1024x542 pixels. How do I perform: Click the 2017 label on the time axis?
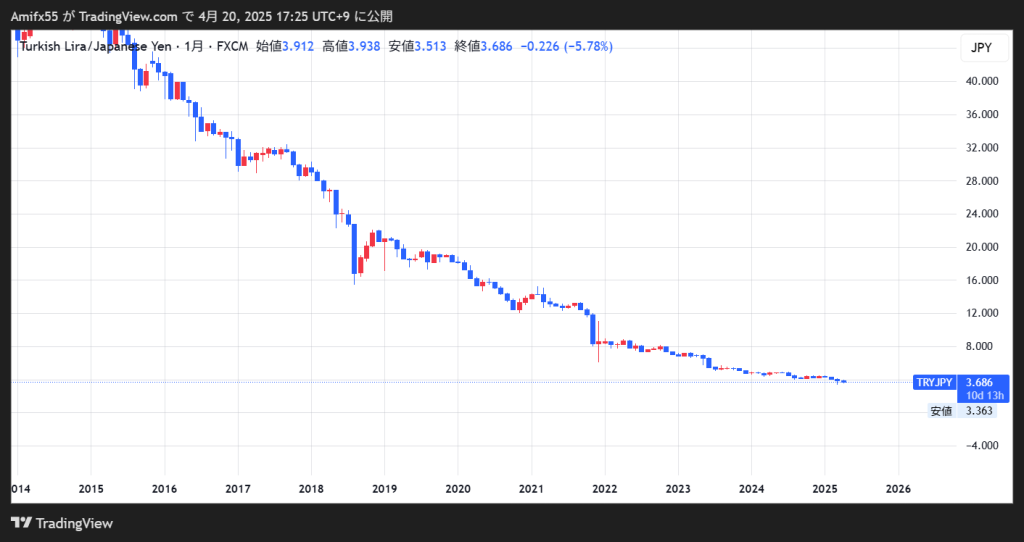coord(237,489)
